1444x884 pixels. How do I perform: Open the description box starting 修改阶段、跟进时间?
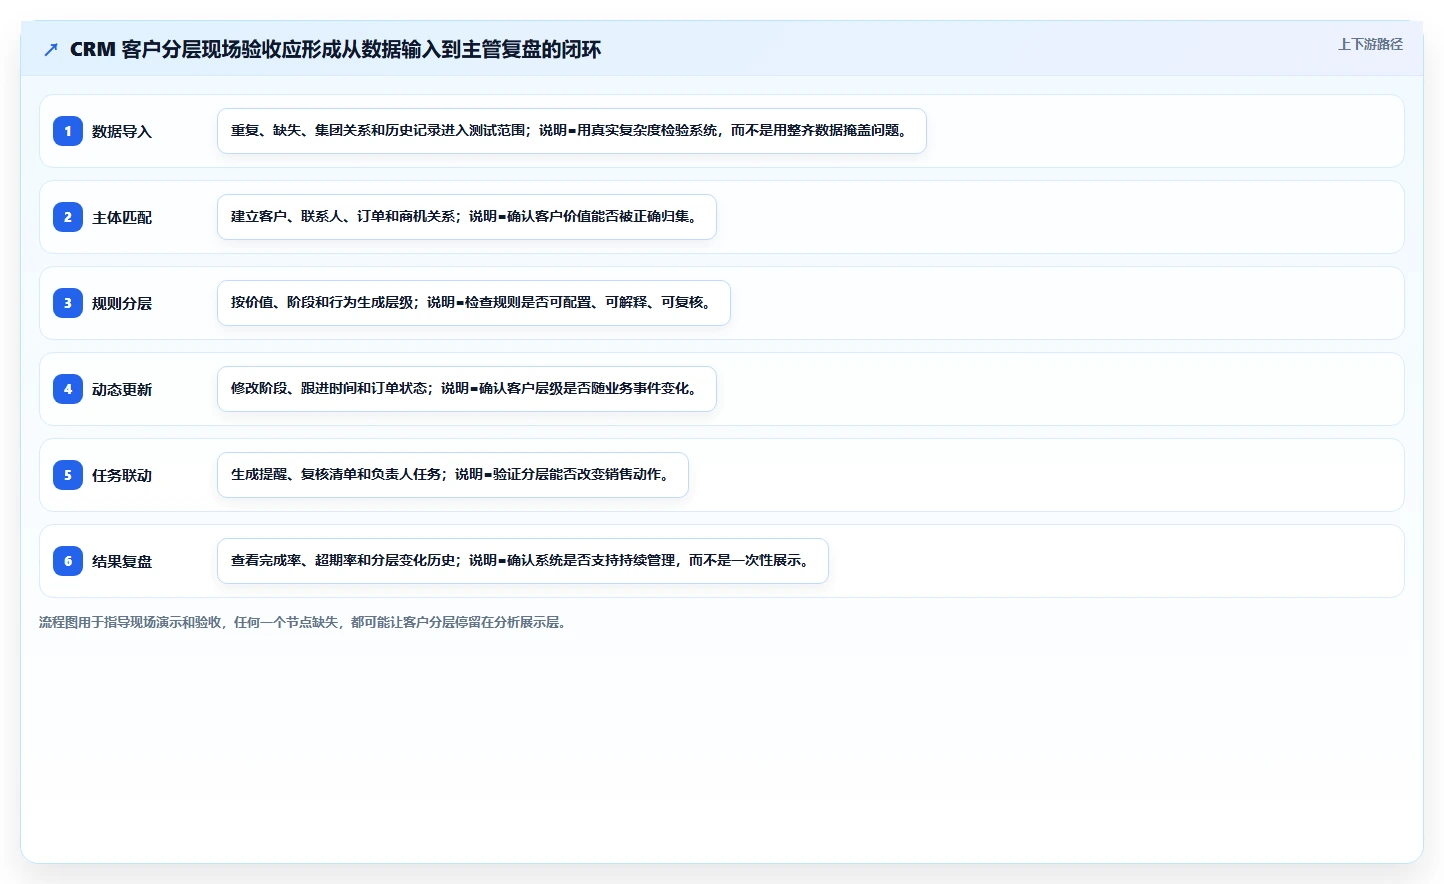(467, 389)
